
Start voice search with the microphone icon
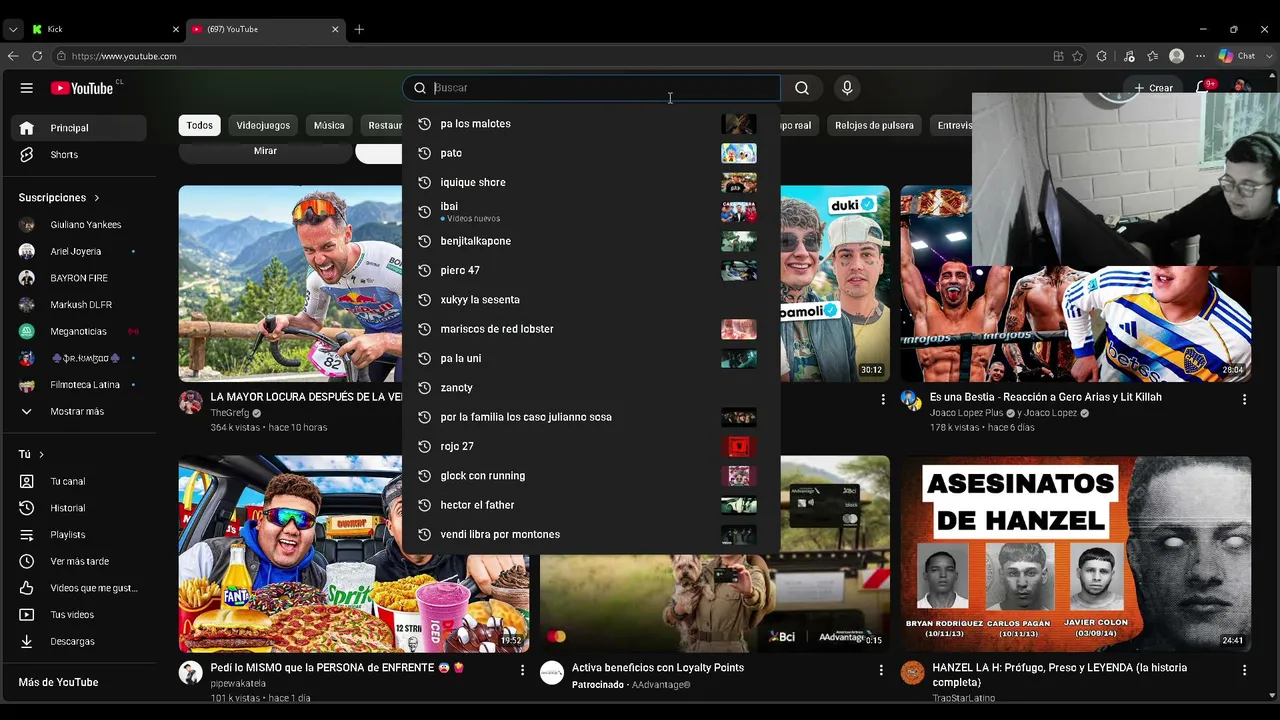(x=847, y=88)
